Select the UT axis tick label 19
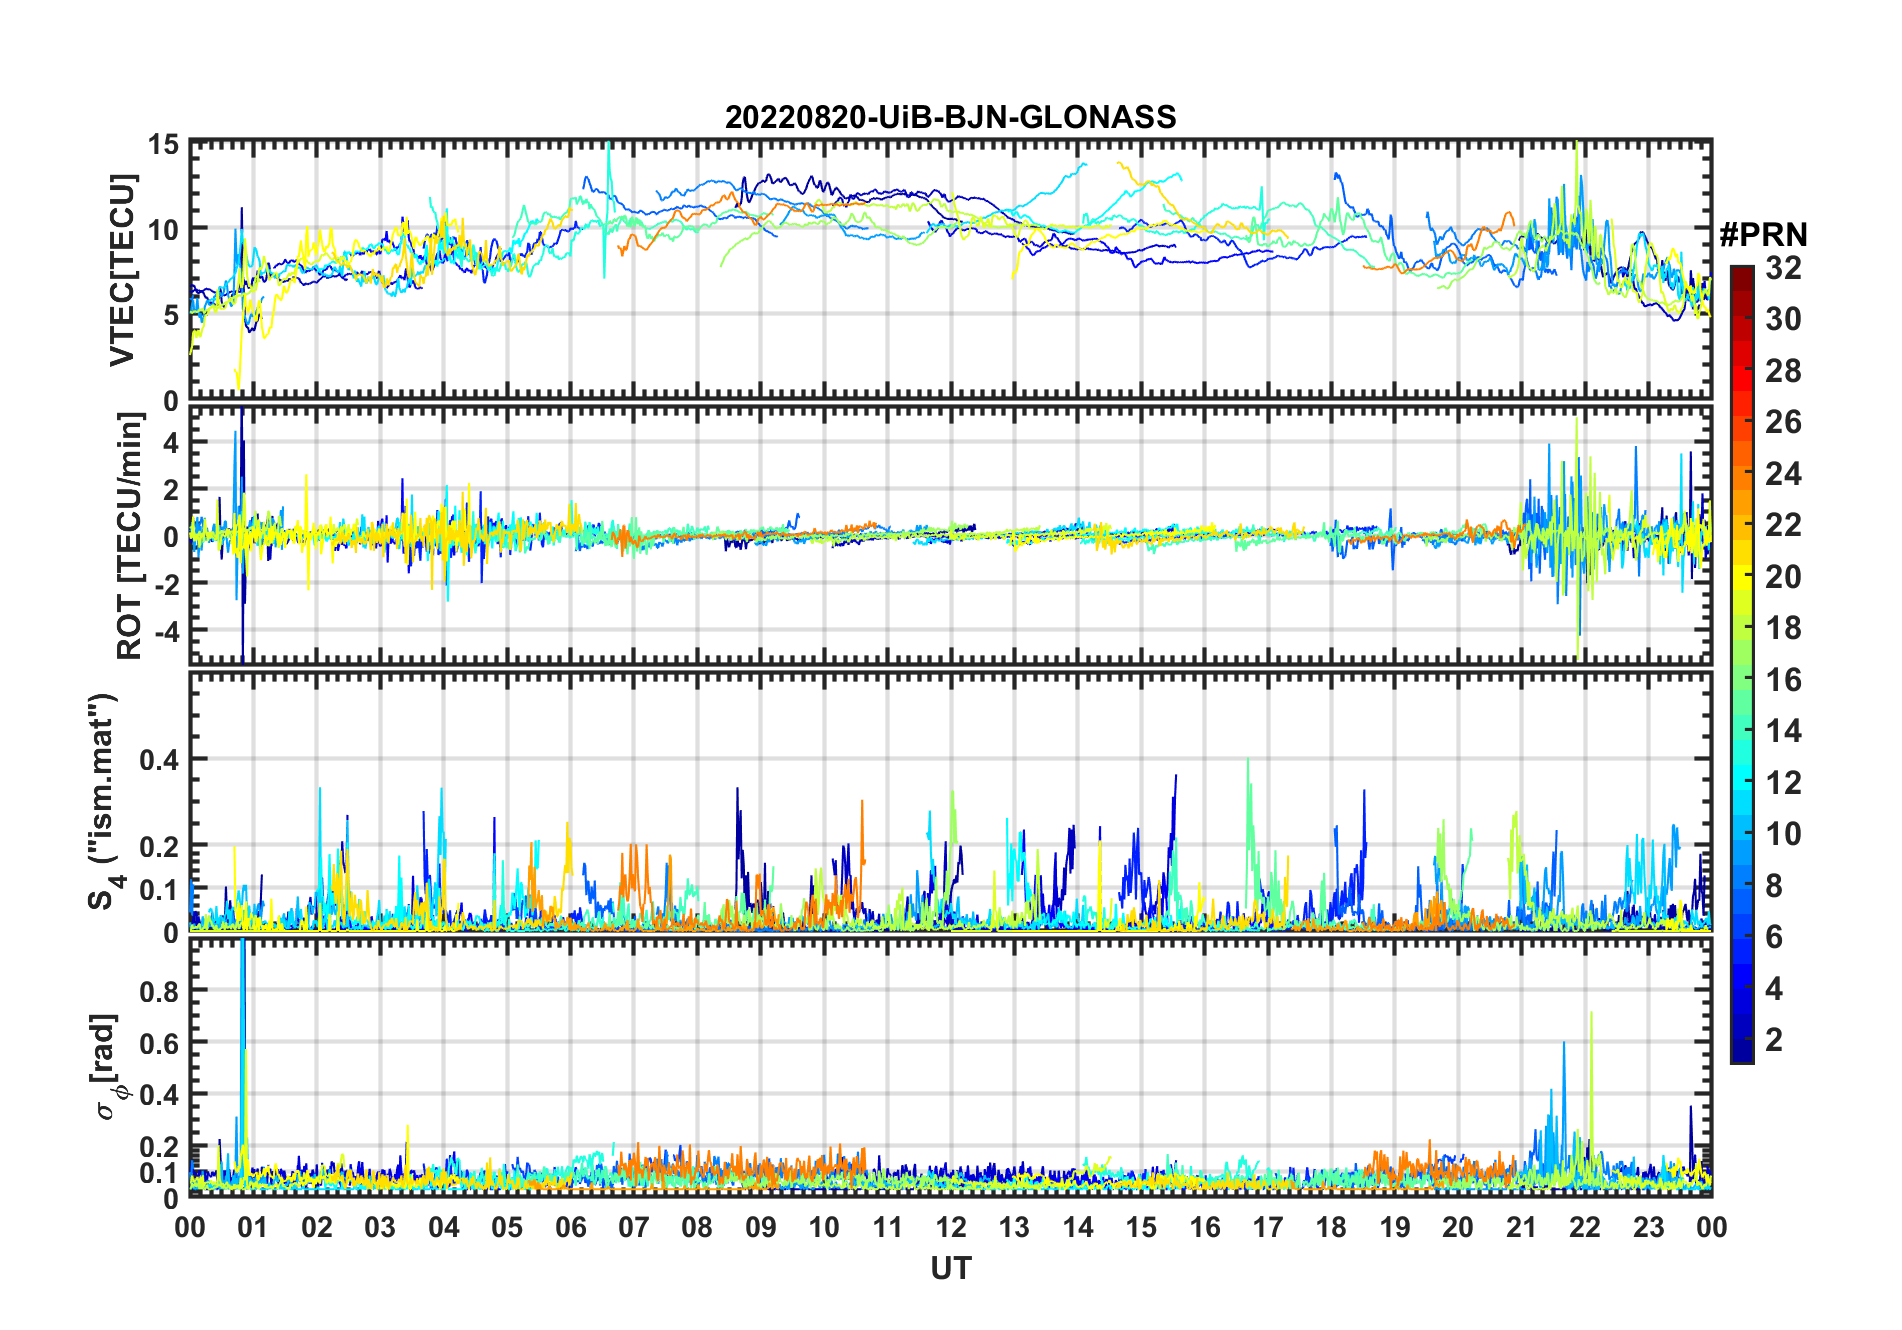 pos(1395,1227)
